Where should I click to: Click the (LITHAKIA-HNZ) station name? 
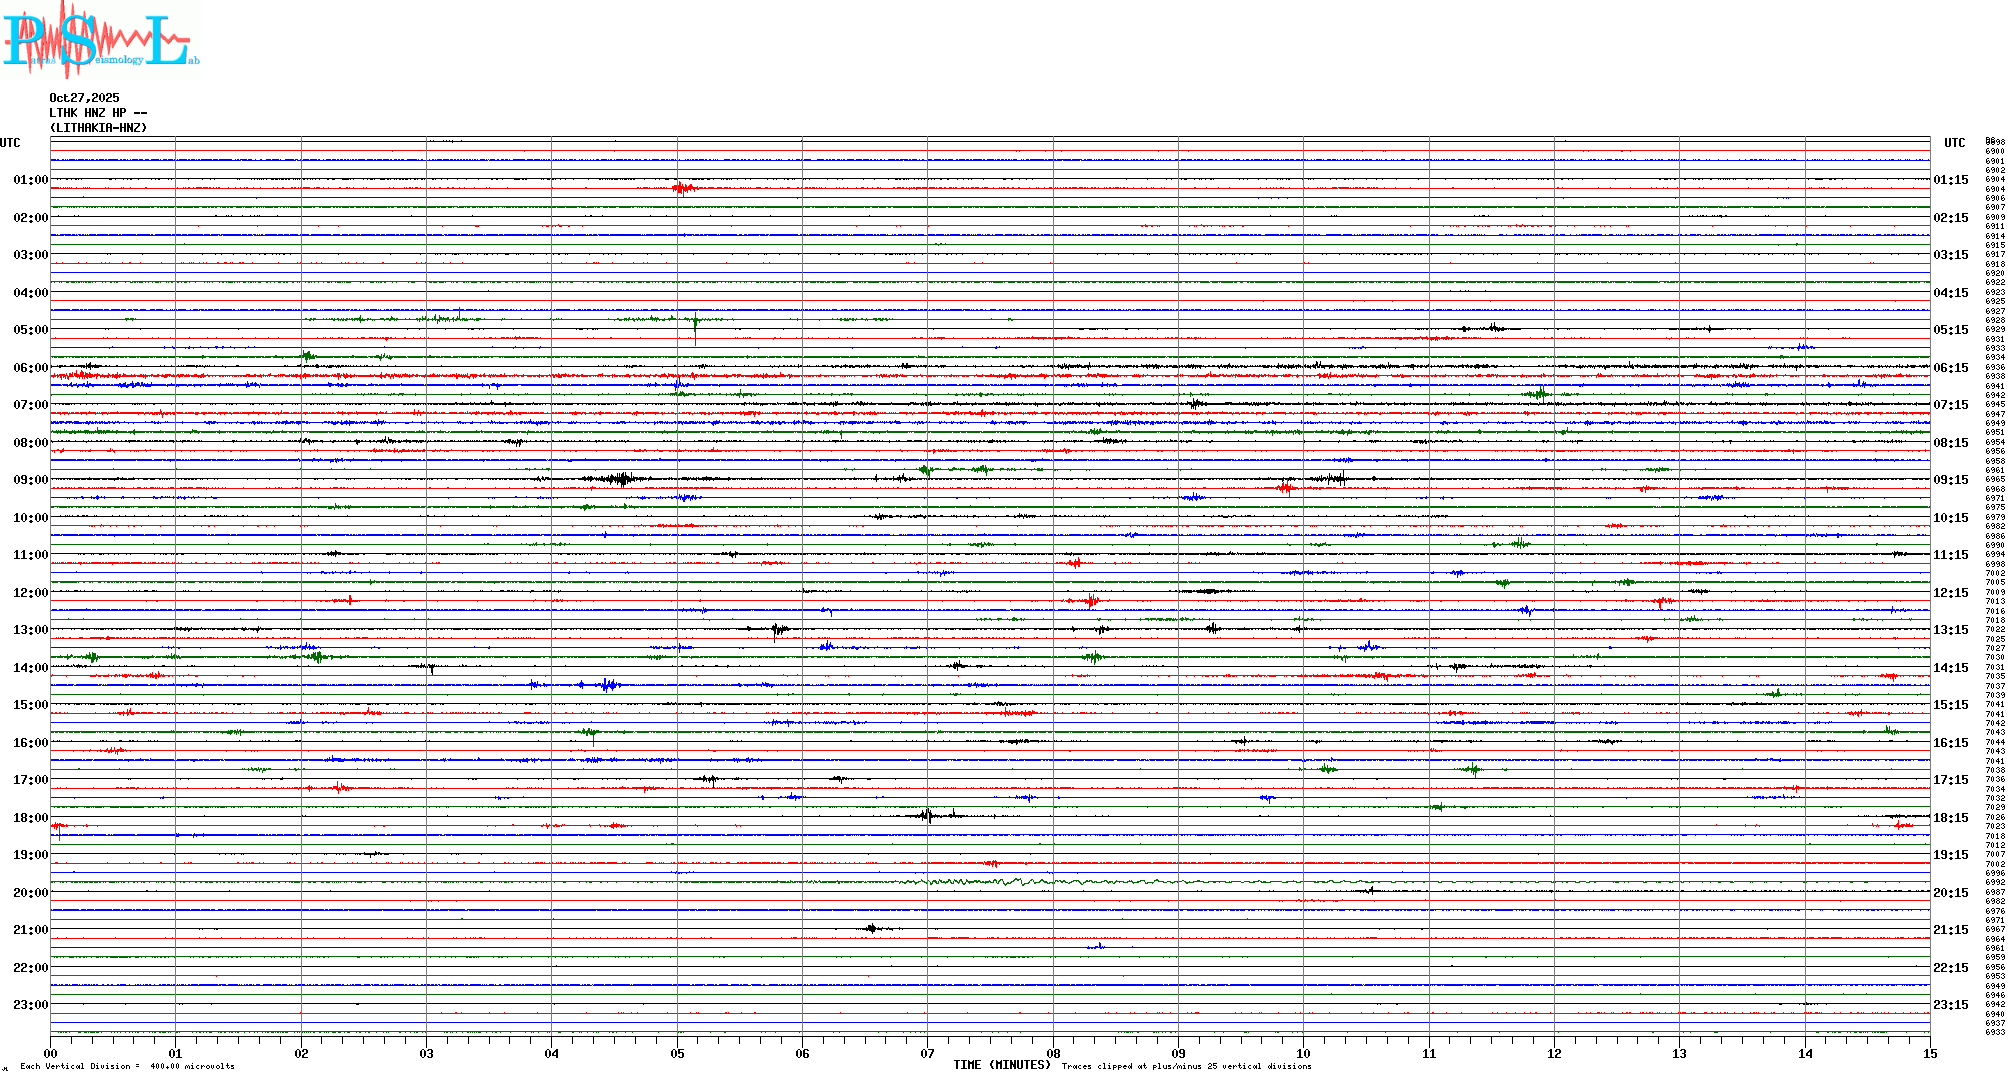click(98, 128)
